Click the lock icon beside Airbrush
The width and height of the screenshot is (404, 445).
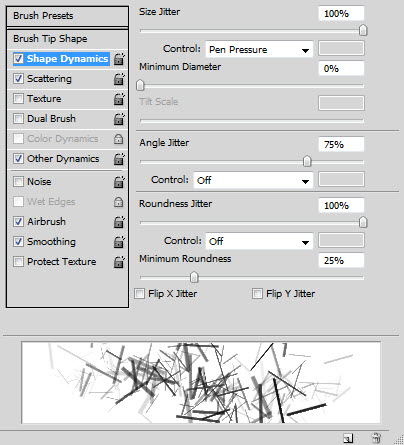click(119, 222)
